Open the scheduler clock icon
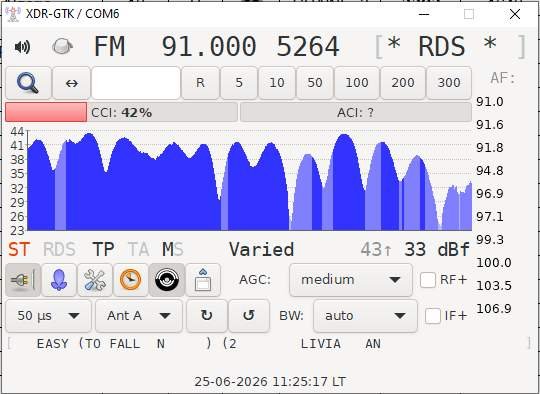 tap(131, 280)
